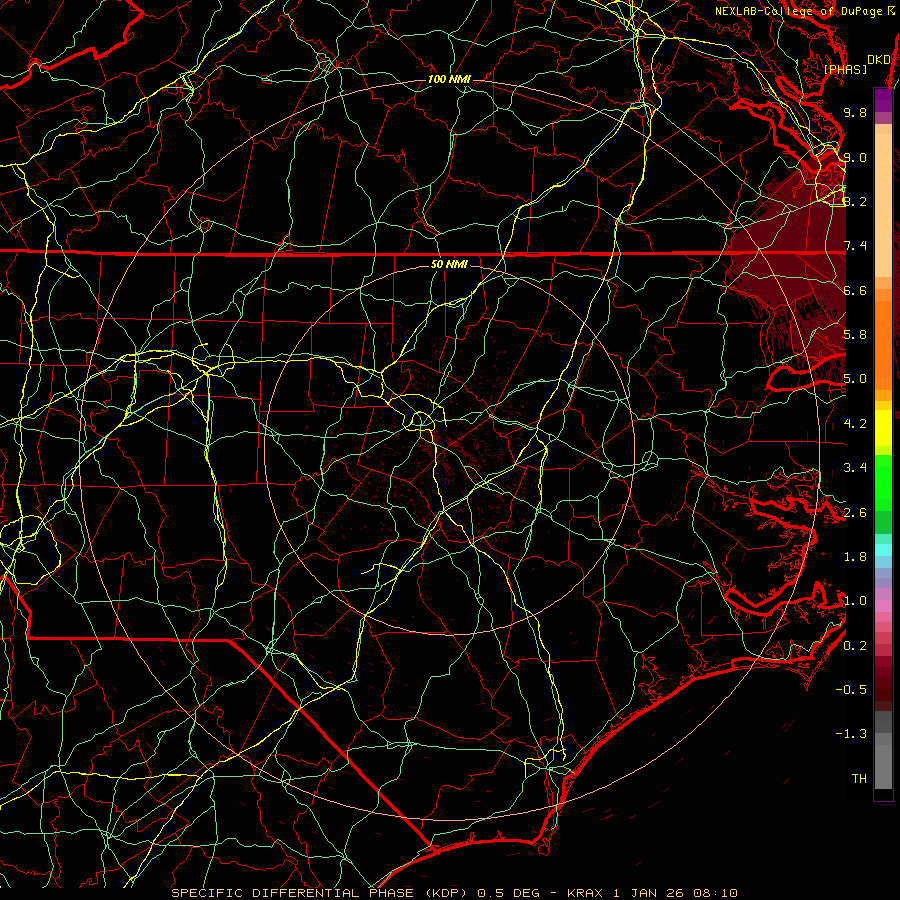The width and height of the screenshot is (900, 900).
Task: Click the -1.3 legend value
Action: click(851, 734)
